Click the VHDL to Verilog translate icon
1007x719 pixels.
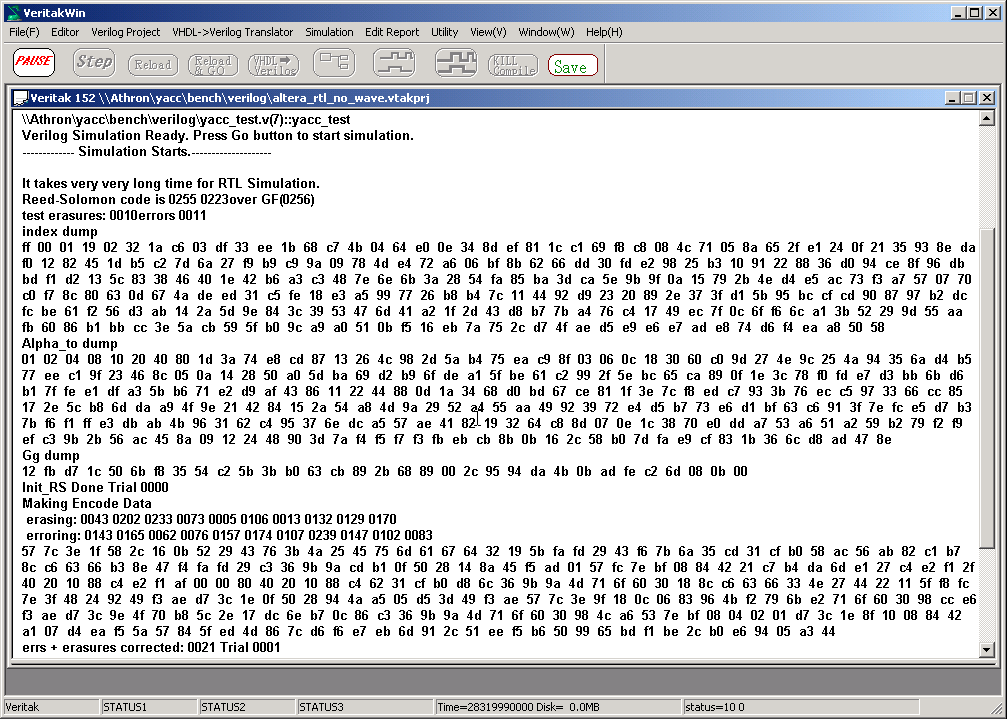click(x=273, y=65)
